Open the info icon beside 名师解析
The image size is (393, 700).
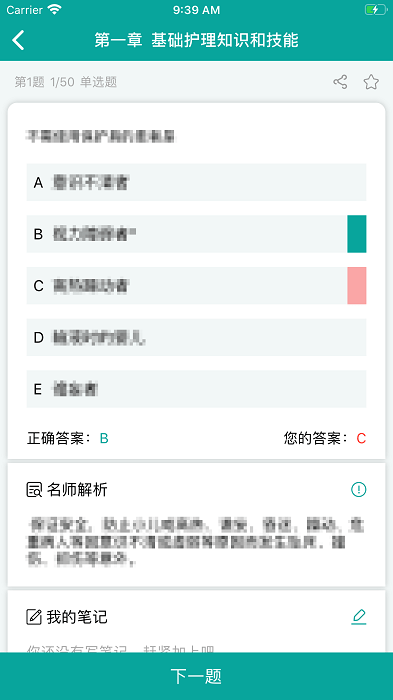[359, 490]
